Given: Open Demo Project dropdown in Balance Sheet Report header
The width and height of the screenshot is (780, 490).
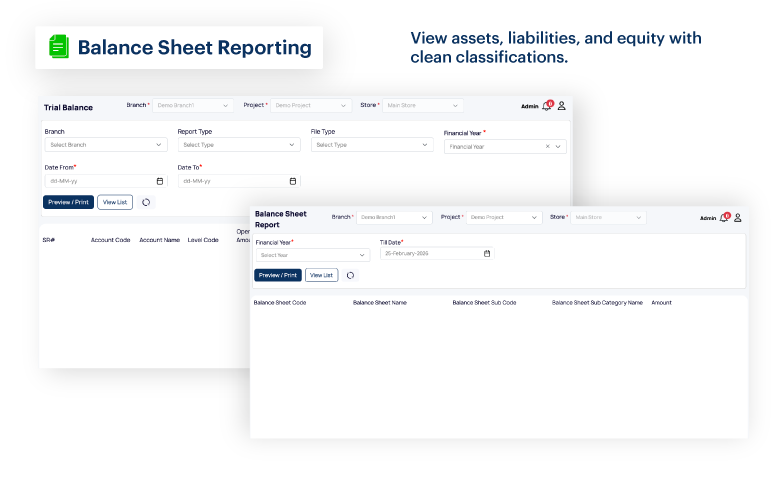Looking at the screenshot, I should [504, 217].
